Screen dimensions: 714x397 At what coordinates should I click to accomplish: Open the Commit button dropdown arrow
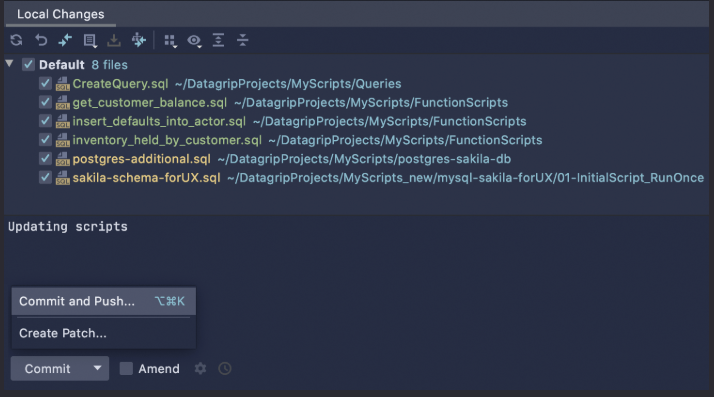coord(97,368)
